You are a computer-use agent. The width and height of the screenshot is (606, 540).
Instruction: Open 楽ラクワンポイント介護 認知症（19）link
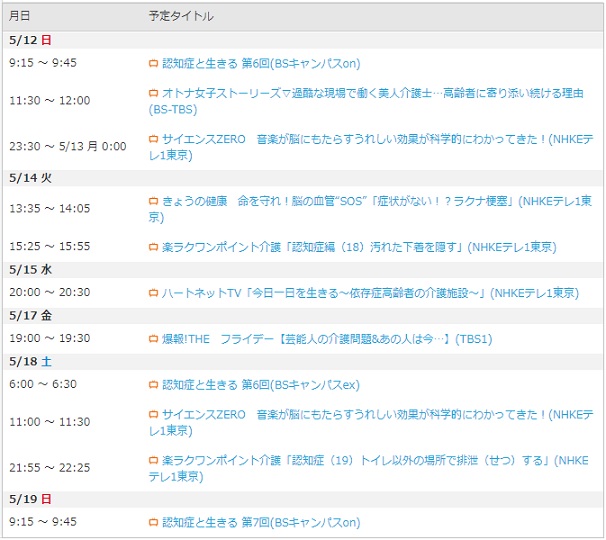pyautogui.click(x=368, y=468)
